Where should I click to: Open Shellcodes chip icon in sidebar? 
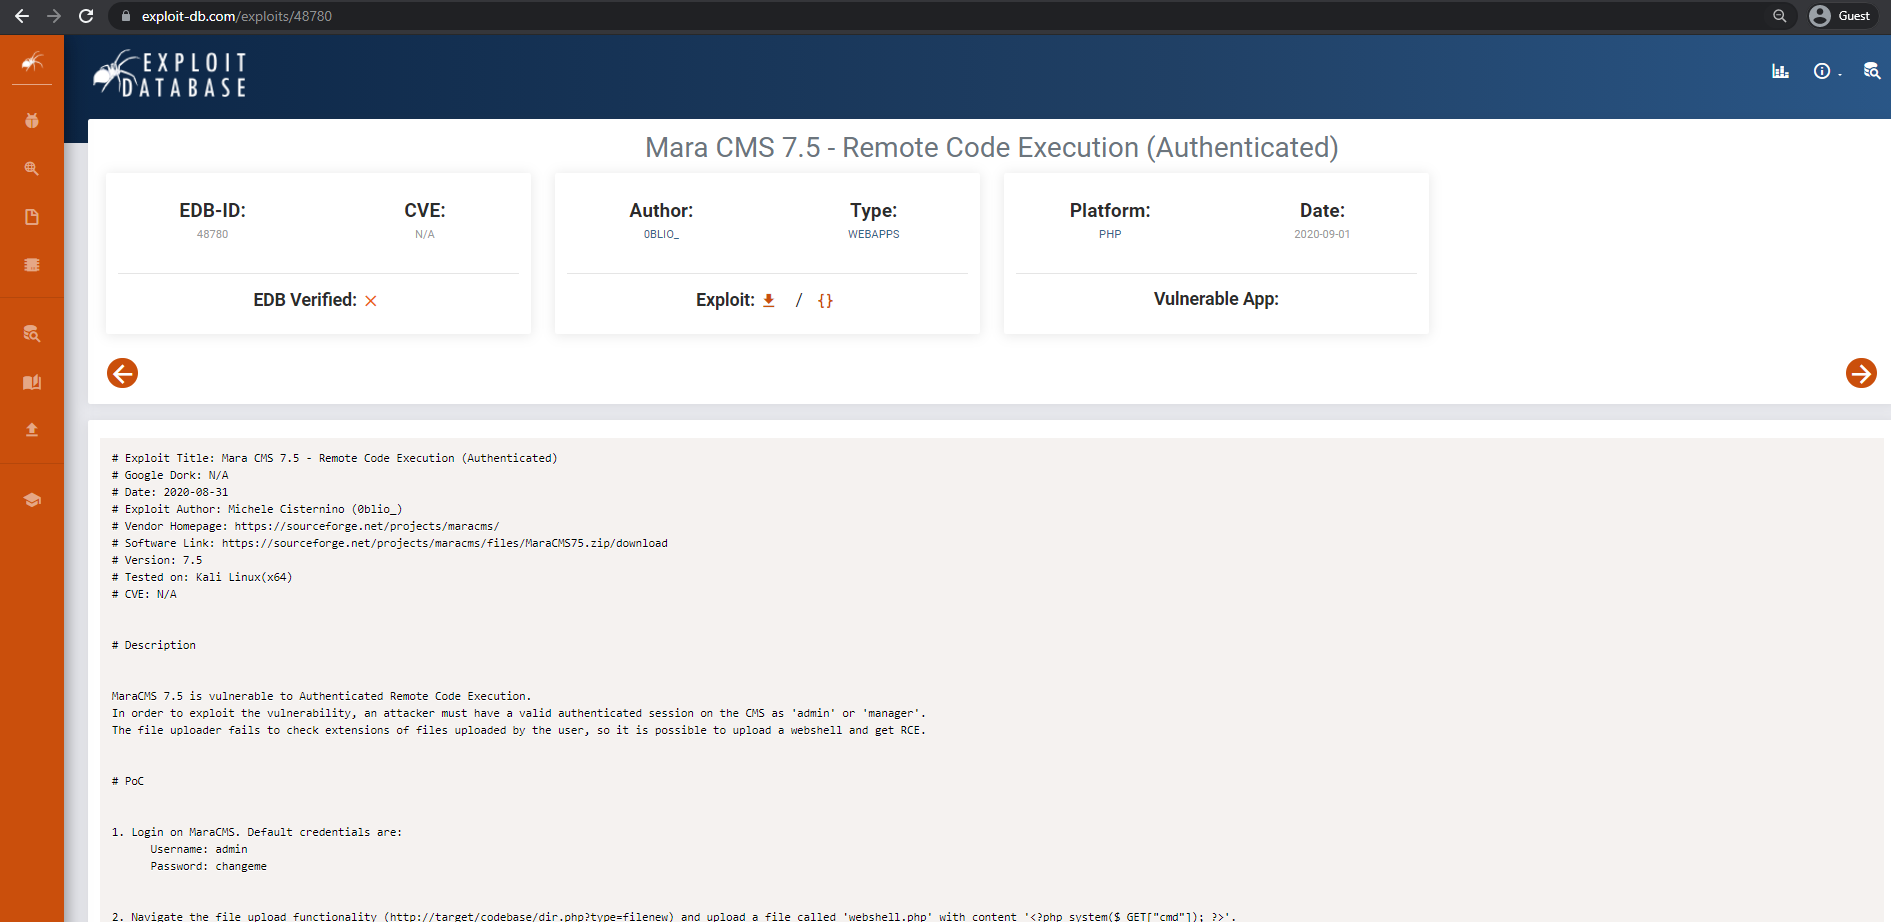pyautogui.click(x=32, y=265)
